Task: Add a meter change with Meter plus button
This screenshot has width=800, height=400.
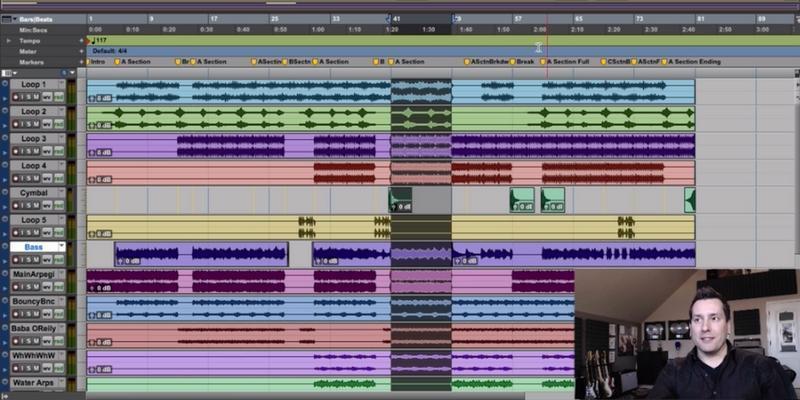Action: click(81, 51)
